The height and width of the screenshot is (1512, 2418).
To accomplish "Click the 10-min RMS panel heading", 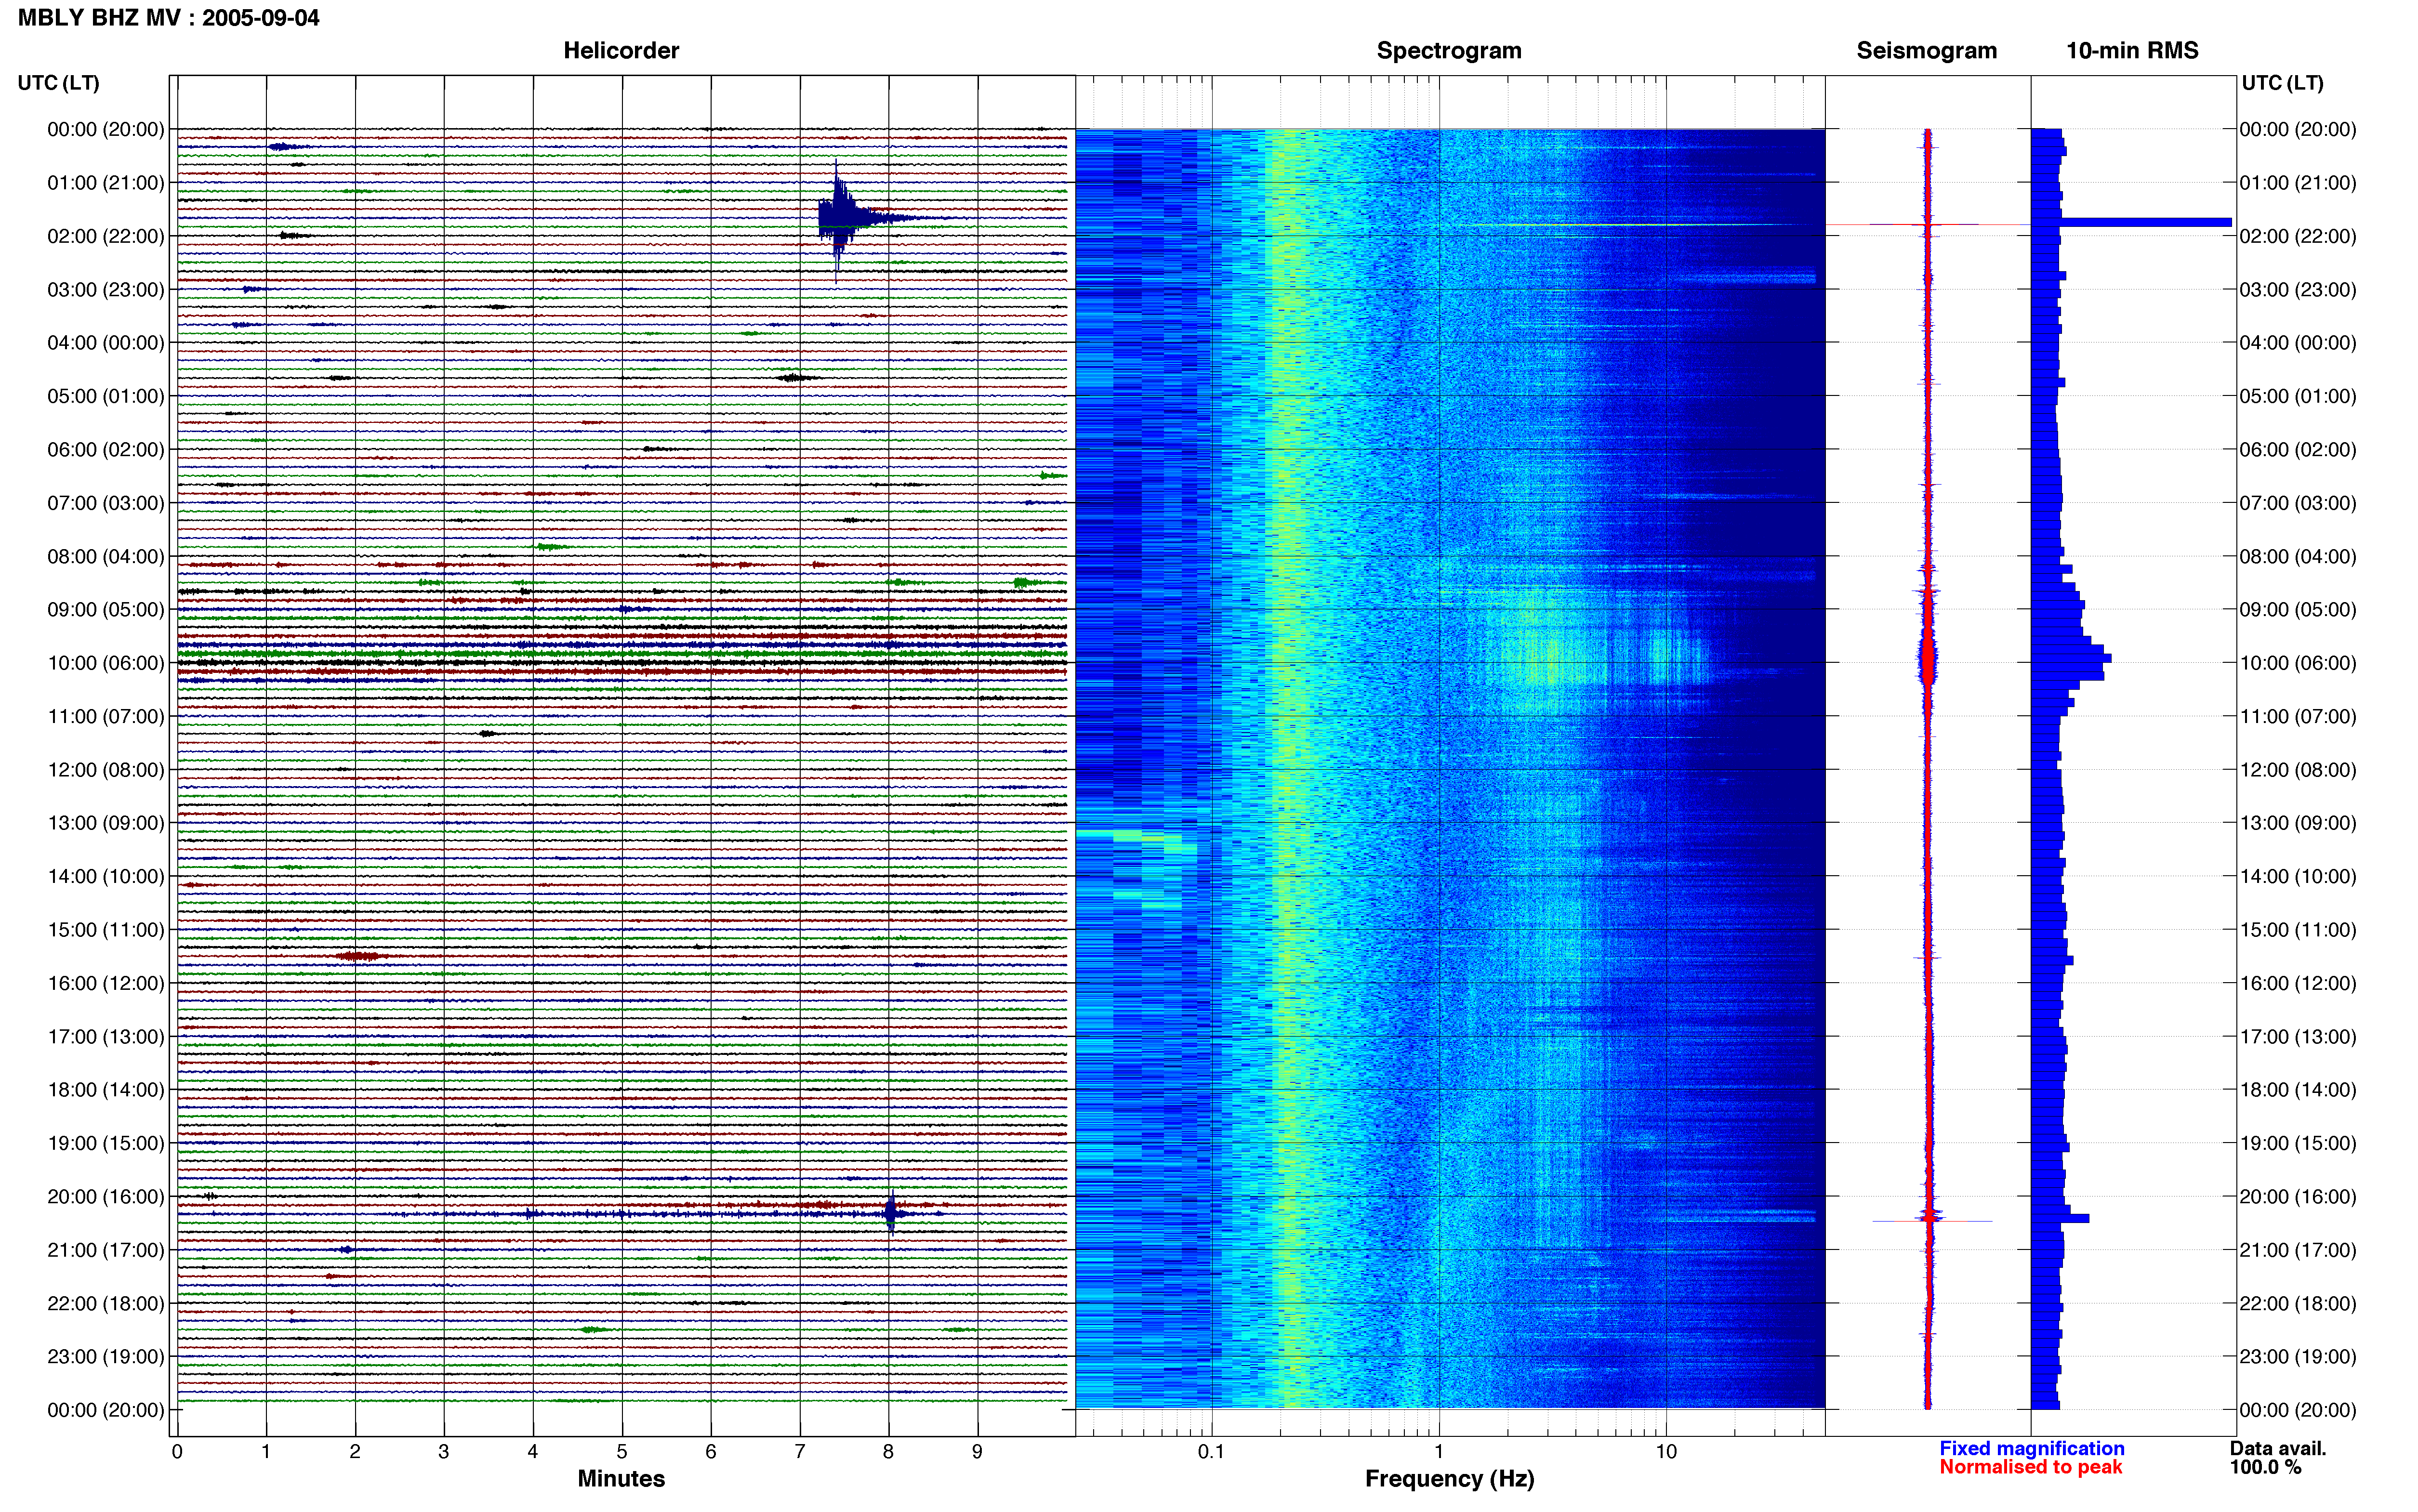I will [x=2132, y=50].
